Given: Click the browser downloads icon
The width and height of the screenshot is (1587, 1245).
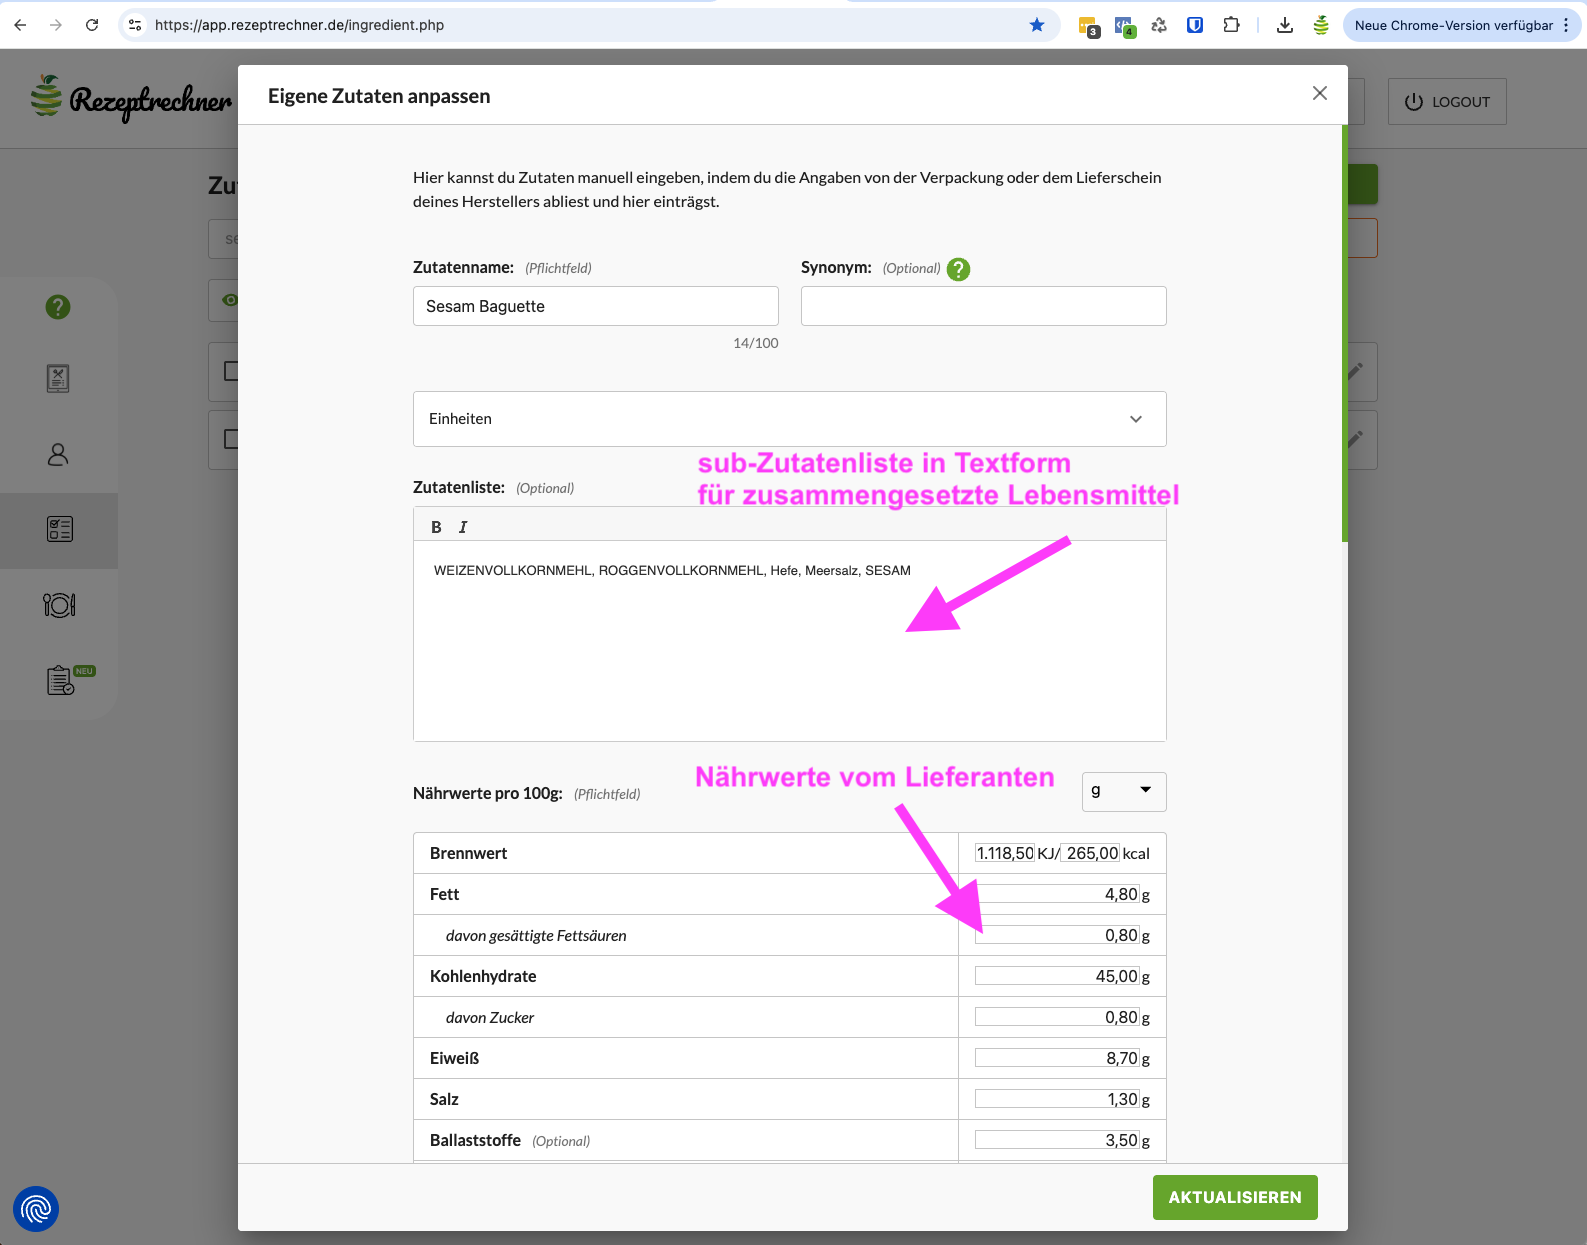Looking at the screenshot, I should point(1285,25).
